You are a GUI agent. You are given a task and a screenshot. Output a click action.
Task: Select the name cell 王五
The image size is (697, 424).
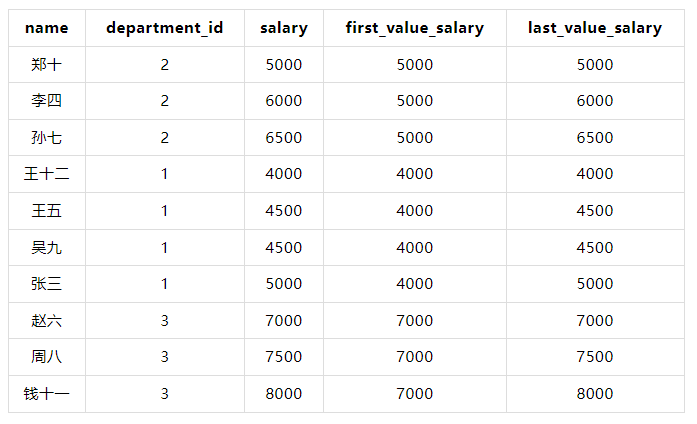point(46,211)
